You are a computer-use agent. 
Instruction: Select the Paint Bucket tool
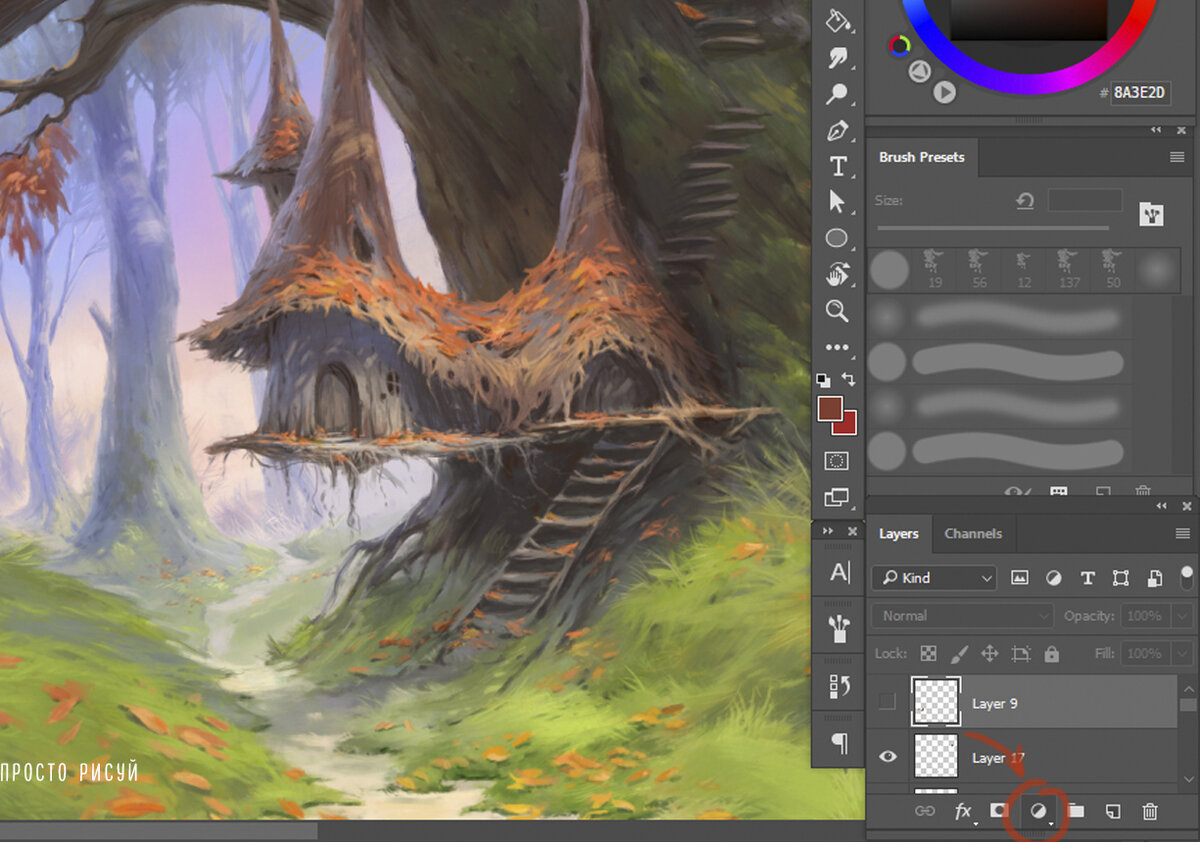coord(837,21)
